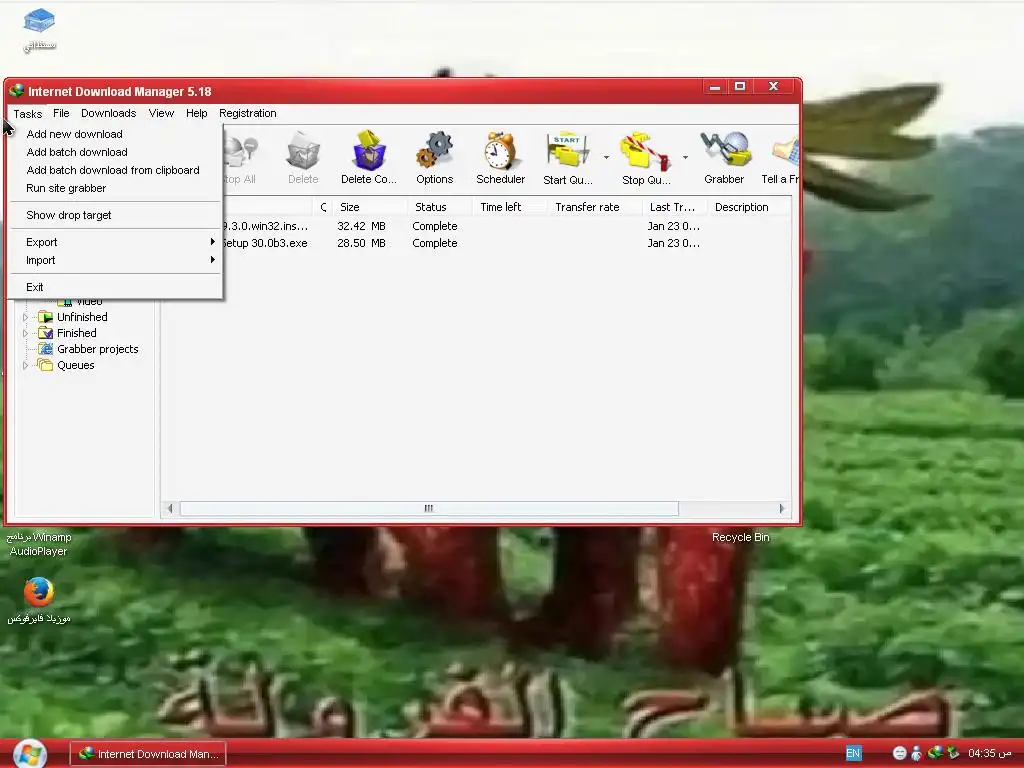
Task: Sort by the Status column header
Action: 440,207
